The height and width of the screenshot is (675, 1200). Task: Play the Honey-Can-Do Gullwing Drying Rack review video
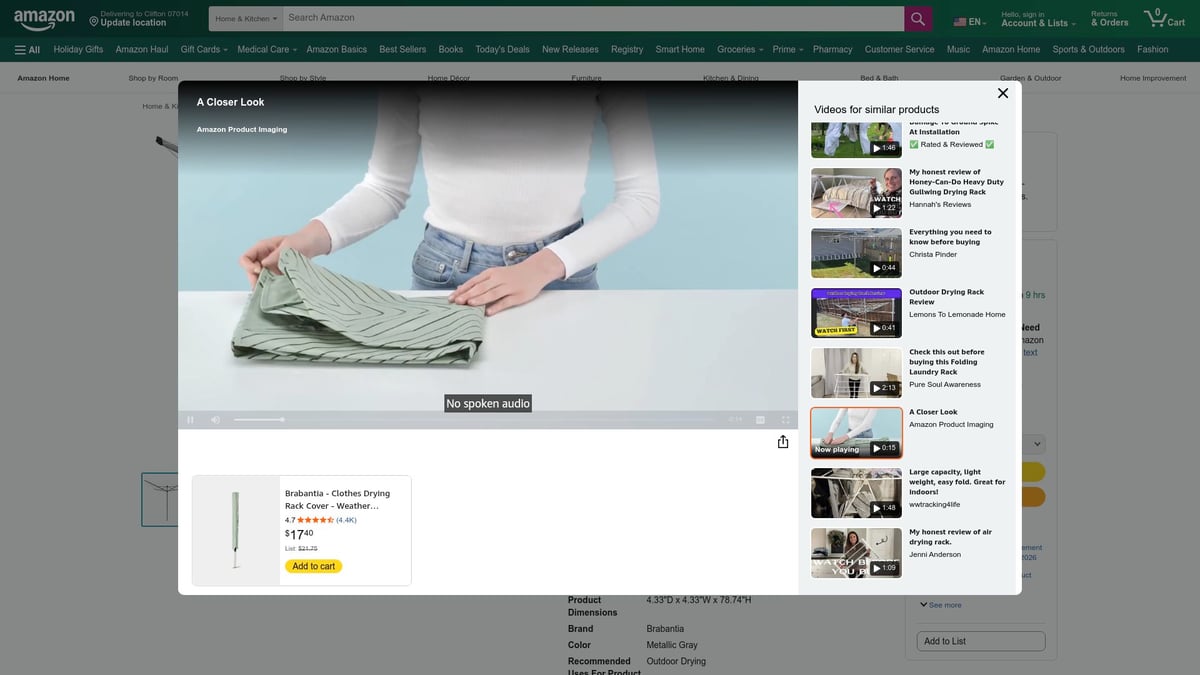856,192
